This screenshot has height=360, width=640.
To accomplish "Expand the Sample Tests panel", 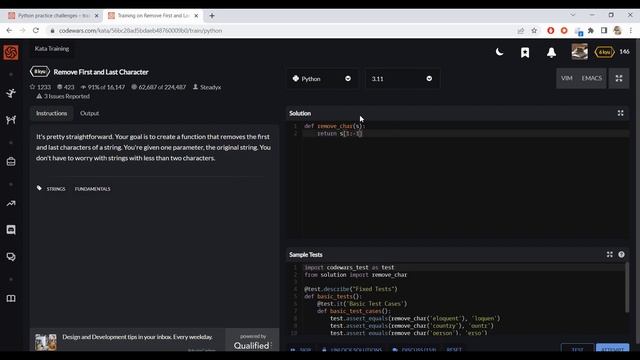I will (x=609, y=254).
